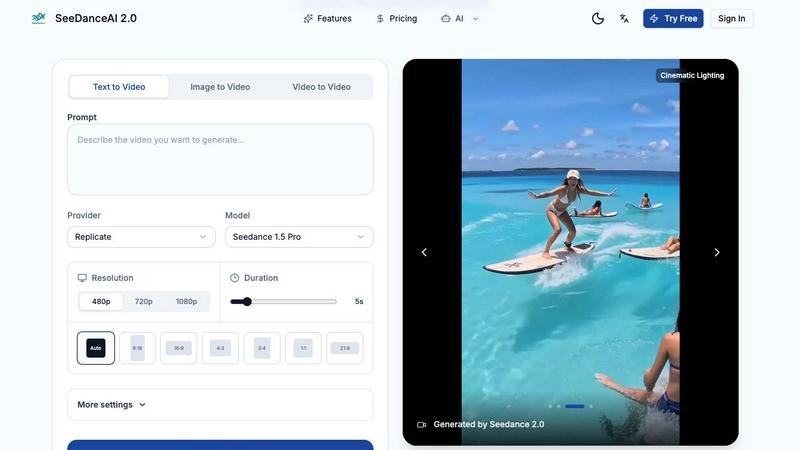Switch to the Image to Video tab
The image size is (800, 450).
[x=220, y=87]
